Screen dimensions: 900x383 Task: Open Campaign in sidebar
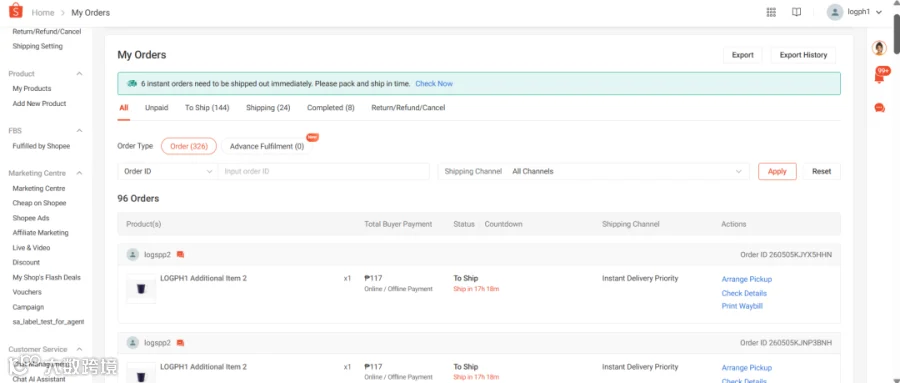pos(28,307)
